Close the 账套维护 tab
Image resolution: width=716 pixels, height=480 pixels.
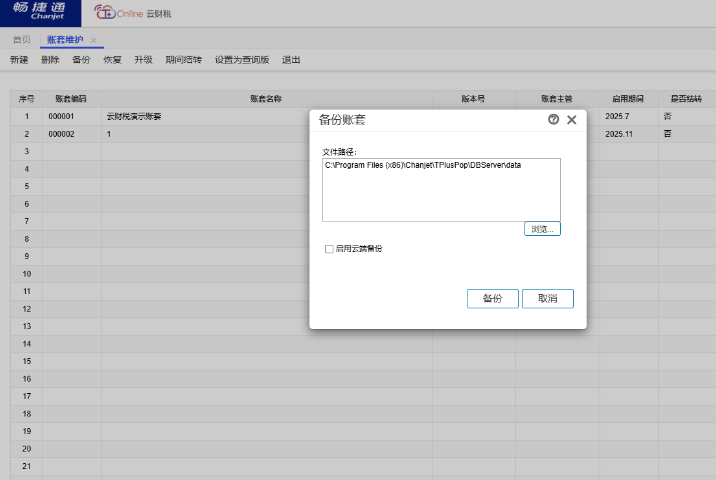(94, 40)
